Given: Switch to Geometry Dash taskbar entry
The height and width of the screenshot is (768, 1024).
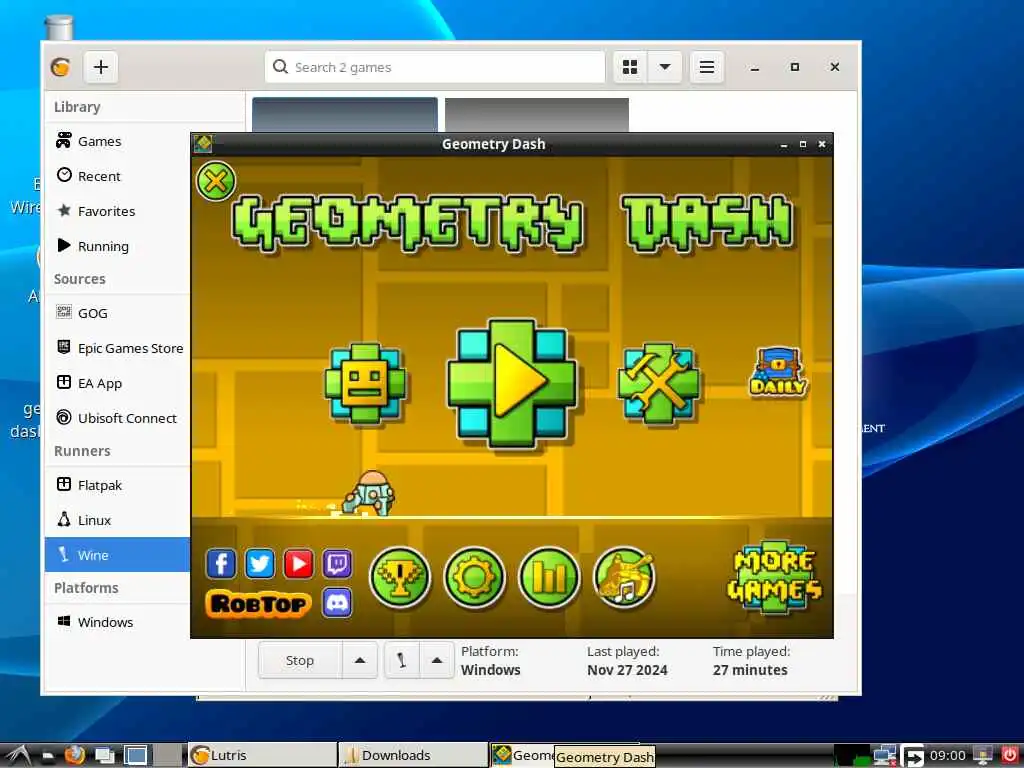Looking at the screenshot, I should tap(523, 755).
